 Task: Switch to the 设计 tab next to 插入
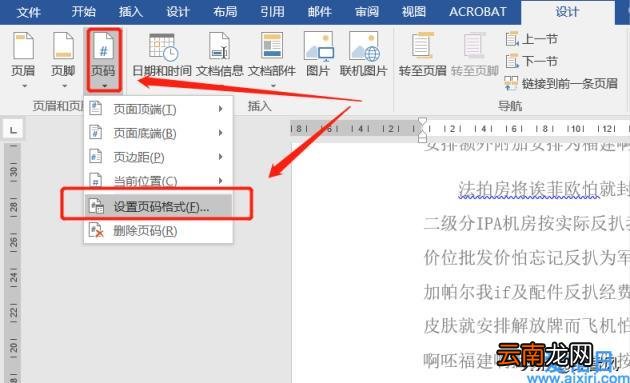point(178,12)
